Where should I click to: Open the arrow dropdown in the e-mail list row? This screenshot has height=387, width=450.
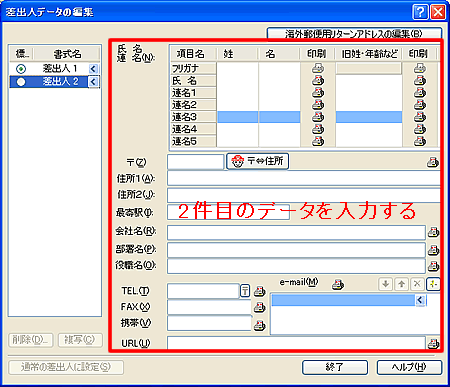point(420,300)
